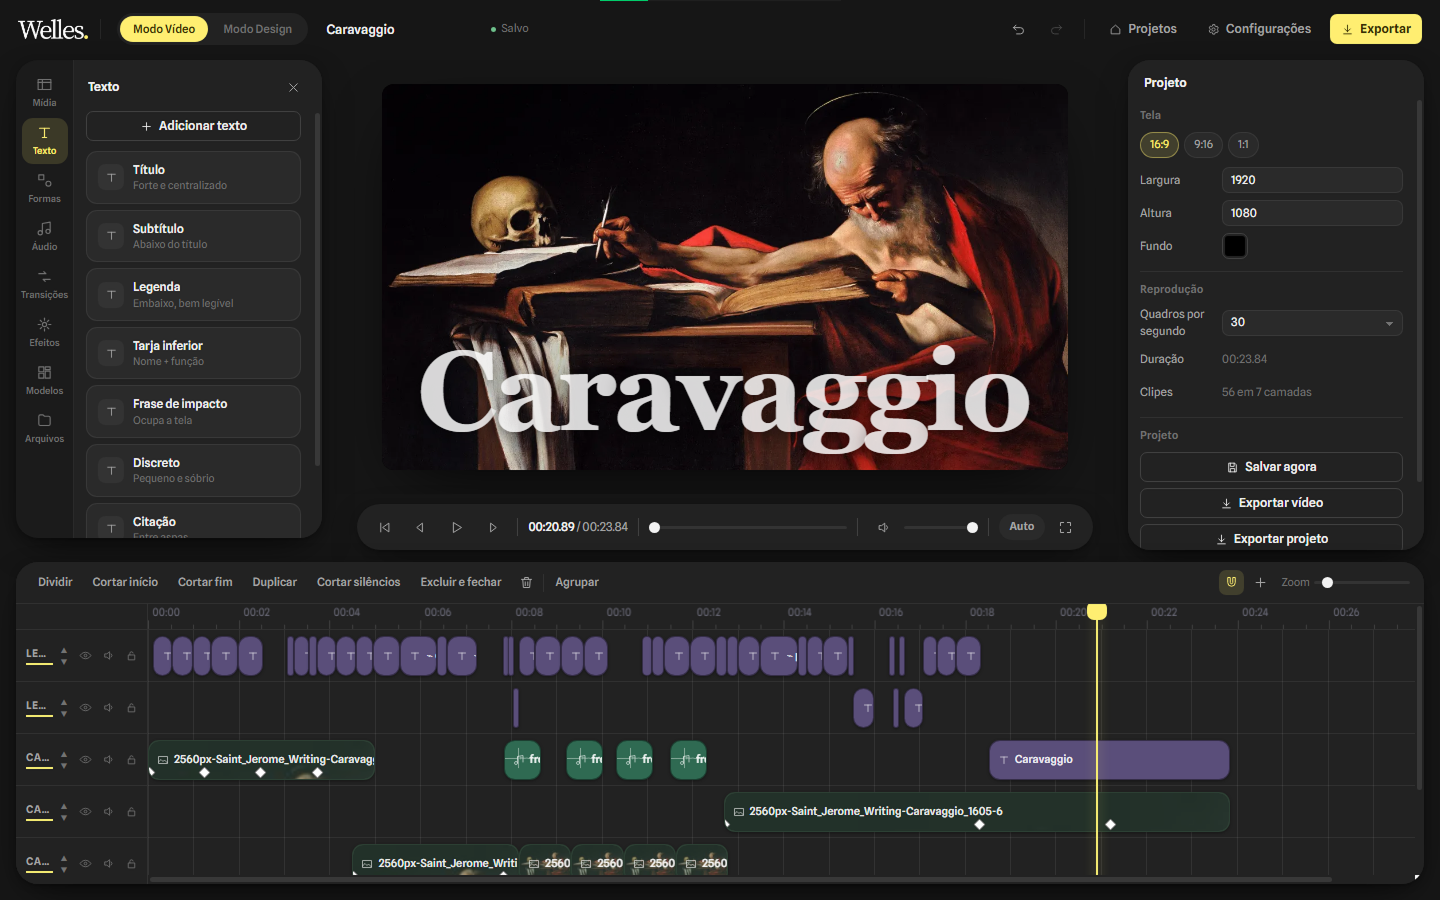Open the Quadros por segundo dropdown
1440x900 pixels.
pos(1312,323)
